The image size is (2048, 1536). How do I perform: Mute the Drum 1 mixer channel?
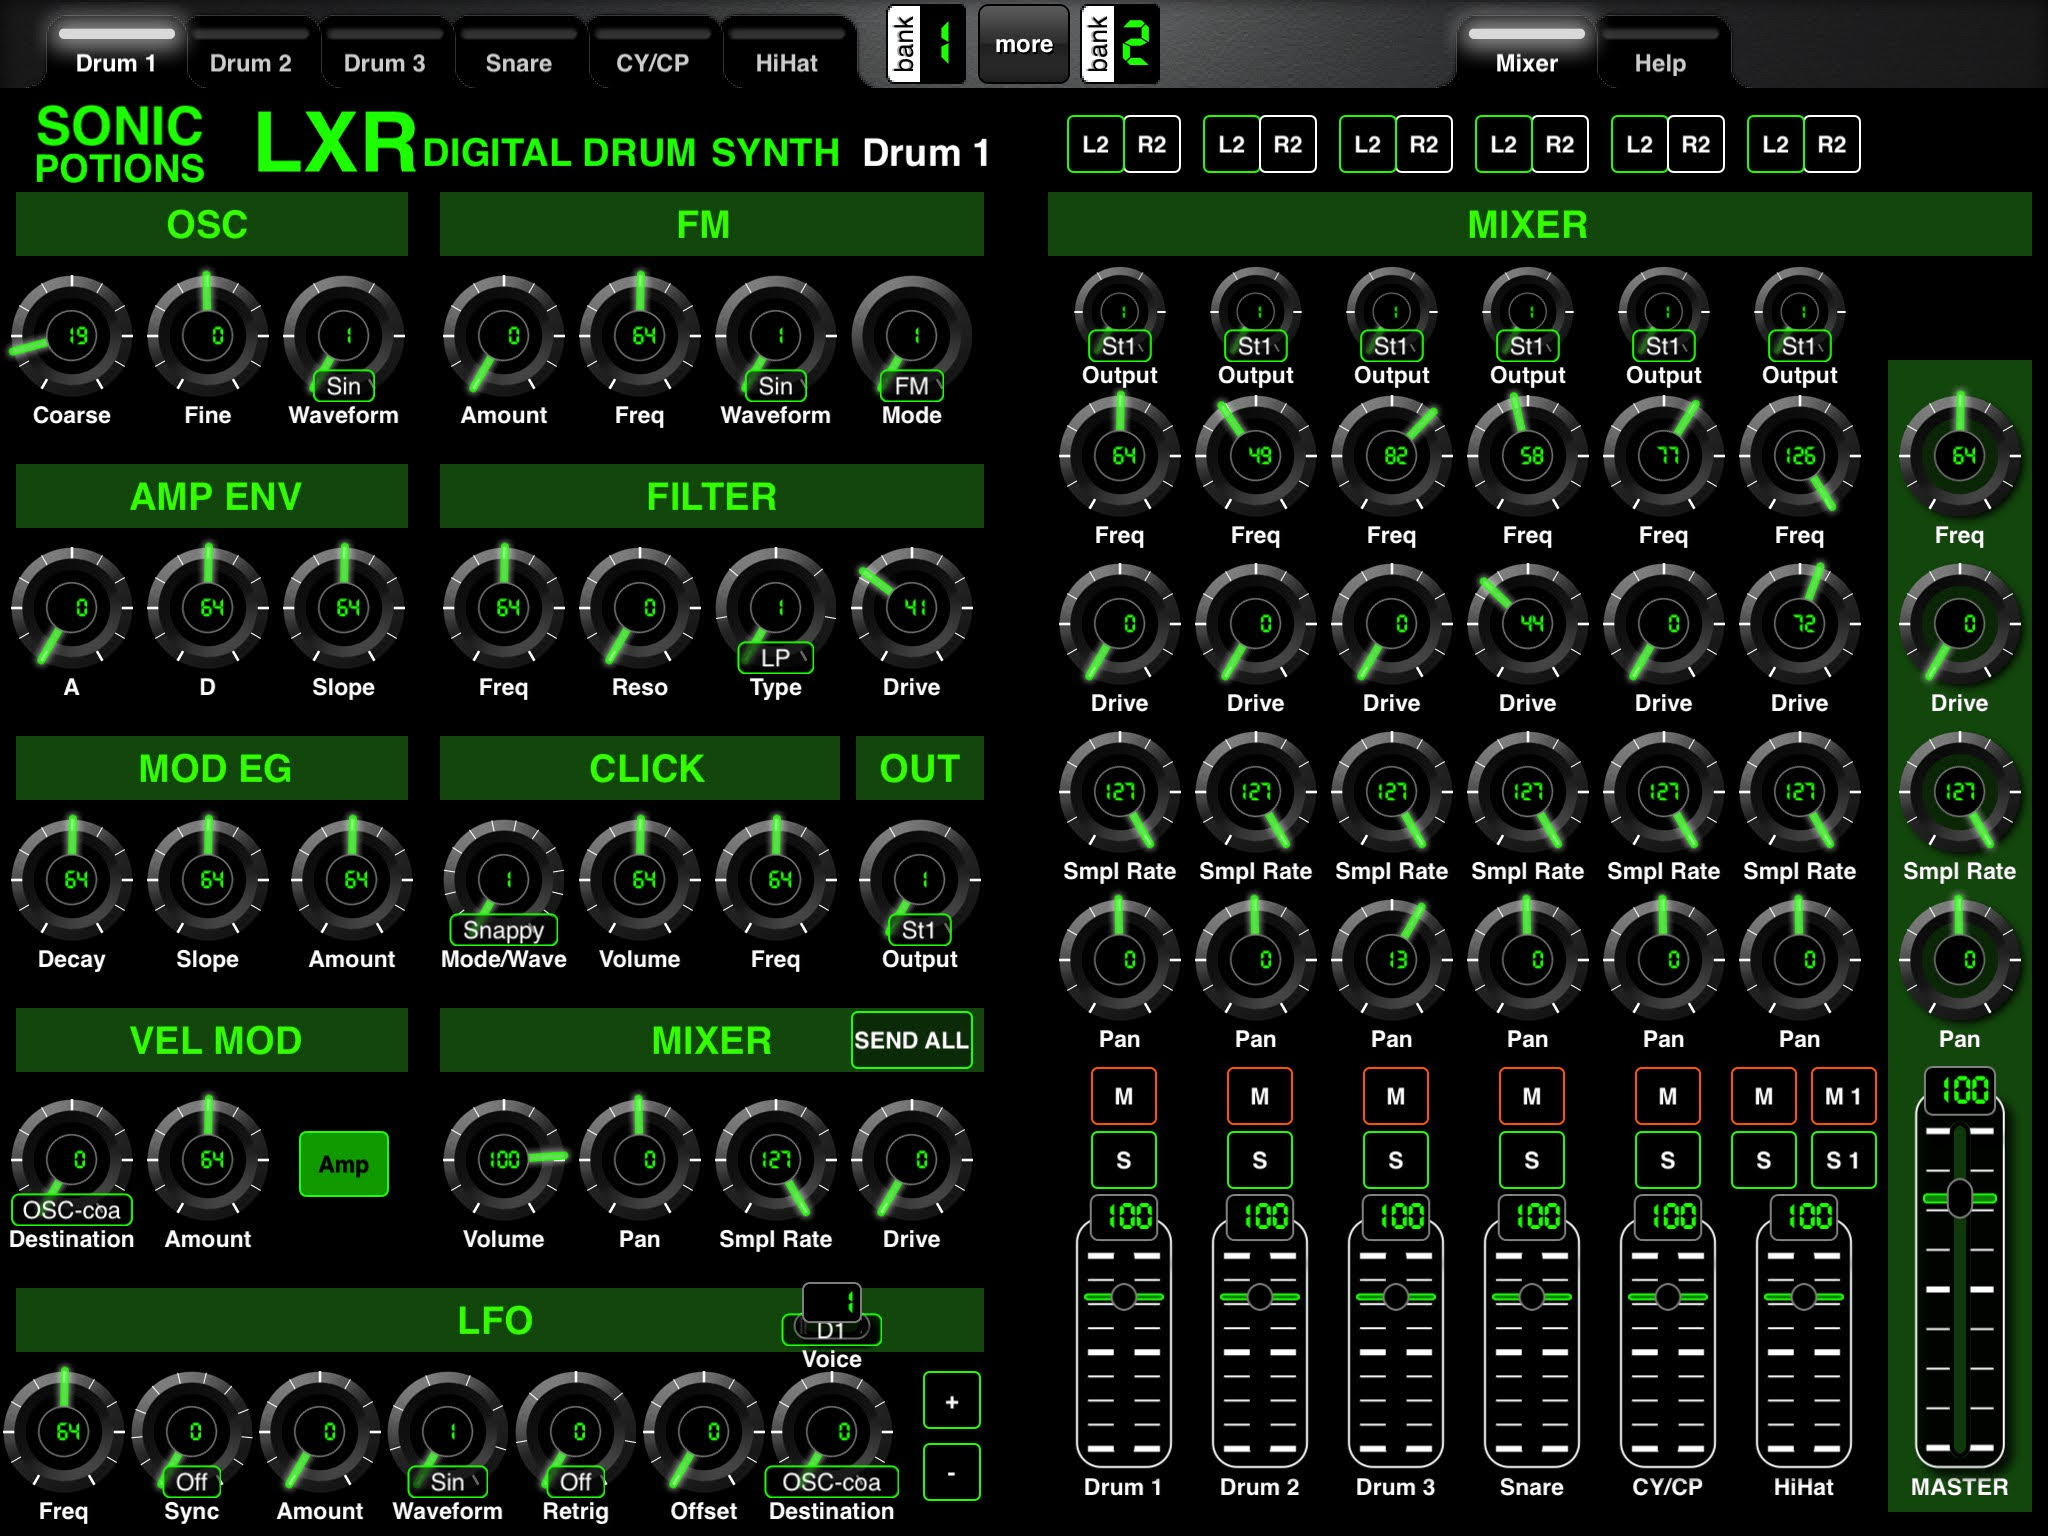click(1124, 1096)
